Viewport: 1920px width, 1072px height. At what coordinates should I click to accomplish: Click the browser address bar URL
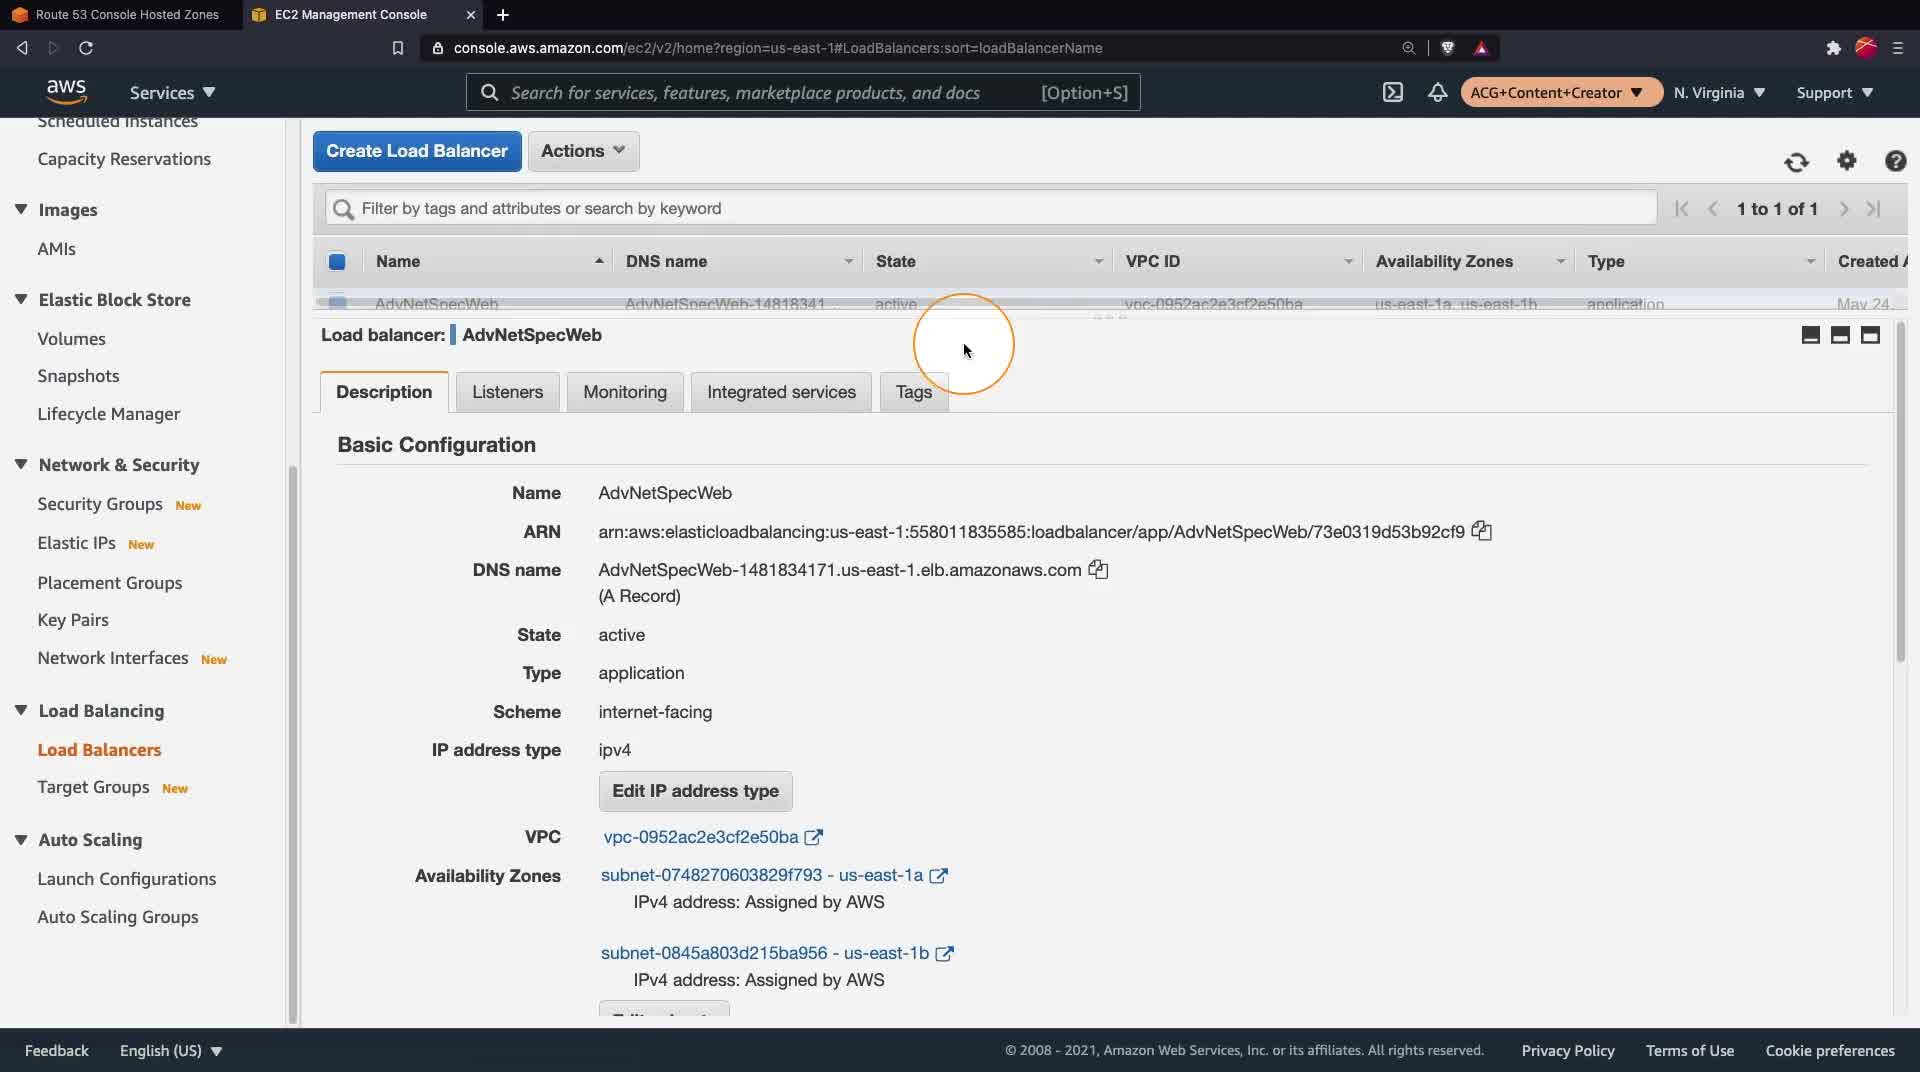(778, 48)
